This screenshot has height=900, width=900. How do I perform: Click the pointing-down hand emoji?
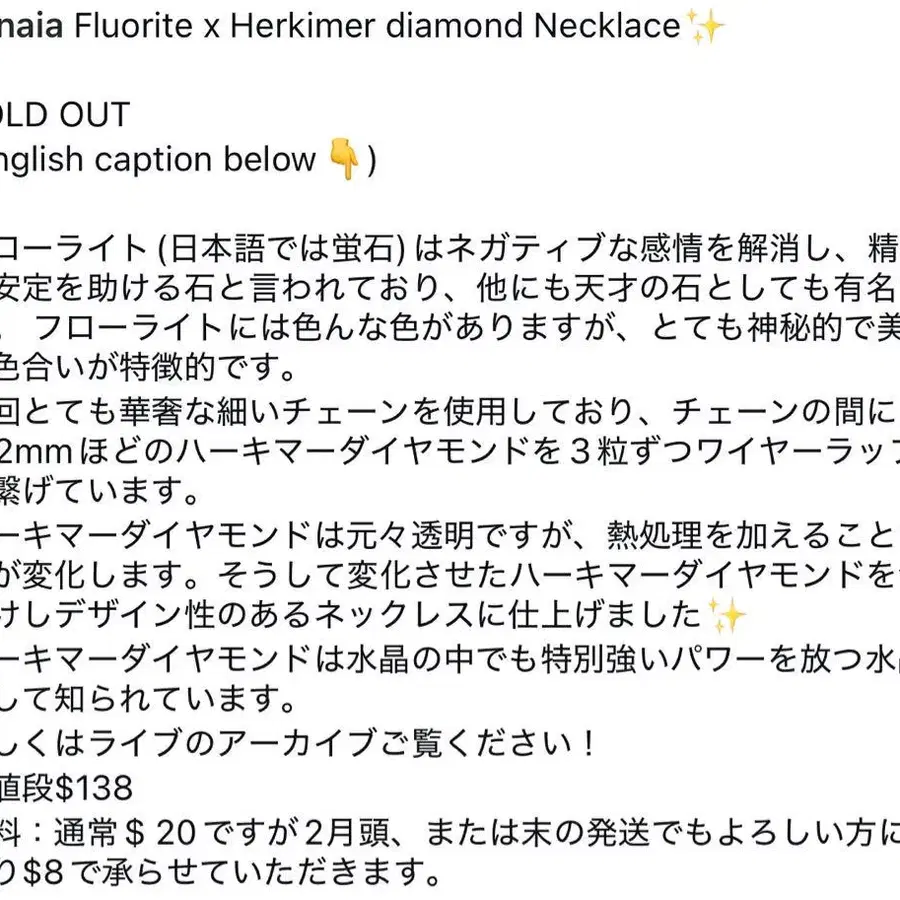[343, 160]
